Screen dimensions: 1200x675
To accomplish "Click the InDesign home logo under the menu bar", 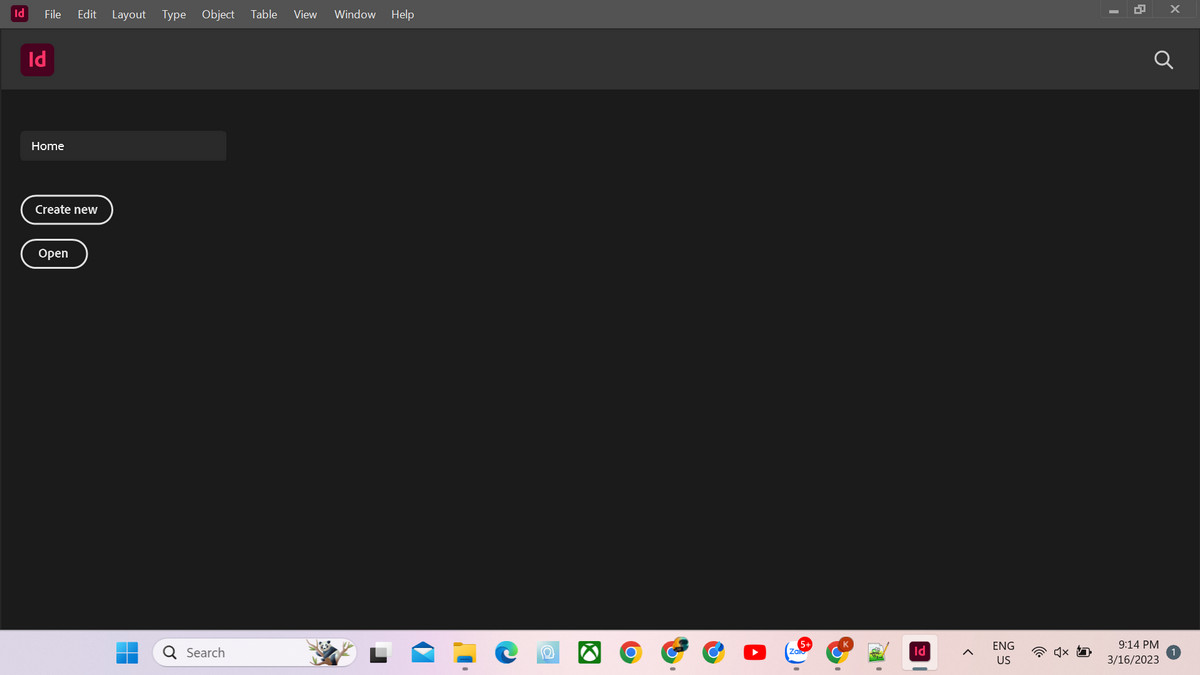I will tap(37, 60).
